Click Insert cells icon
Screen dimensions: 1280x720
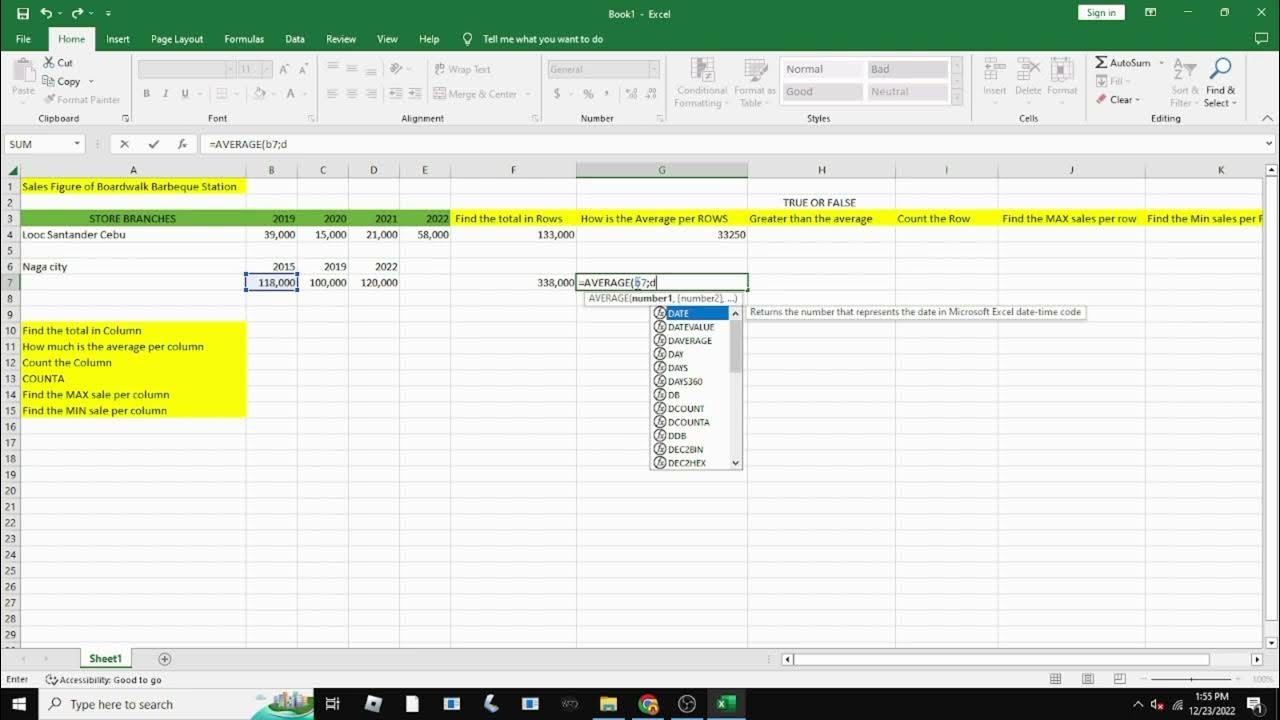pyautogui.click(x=994, y=69)
